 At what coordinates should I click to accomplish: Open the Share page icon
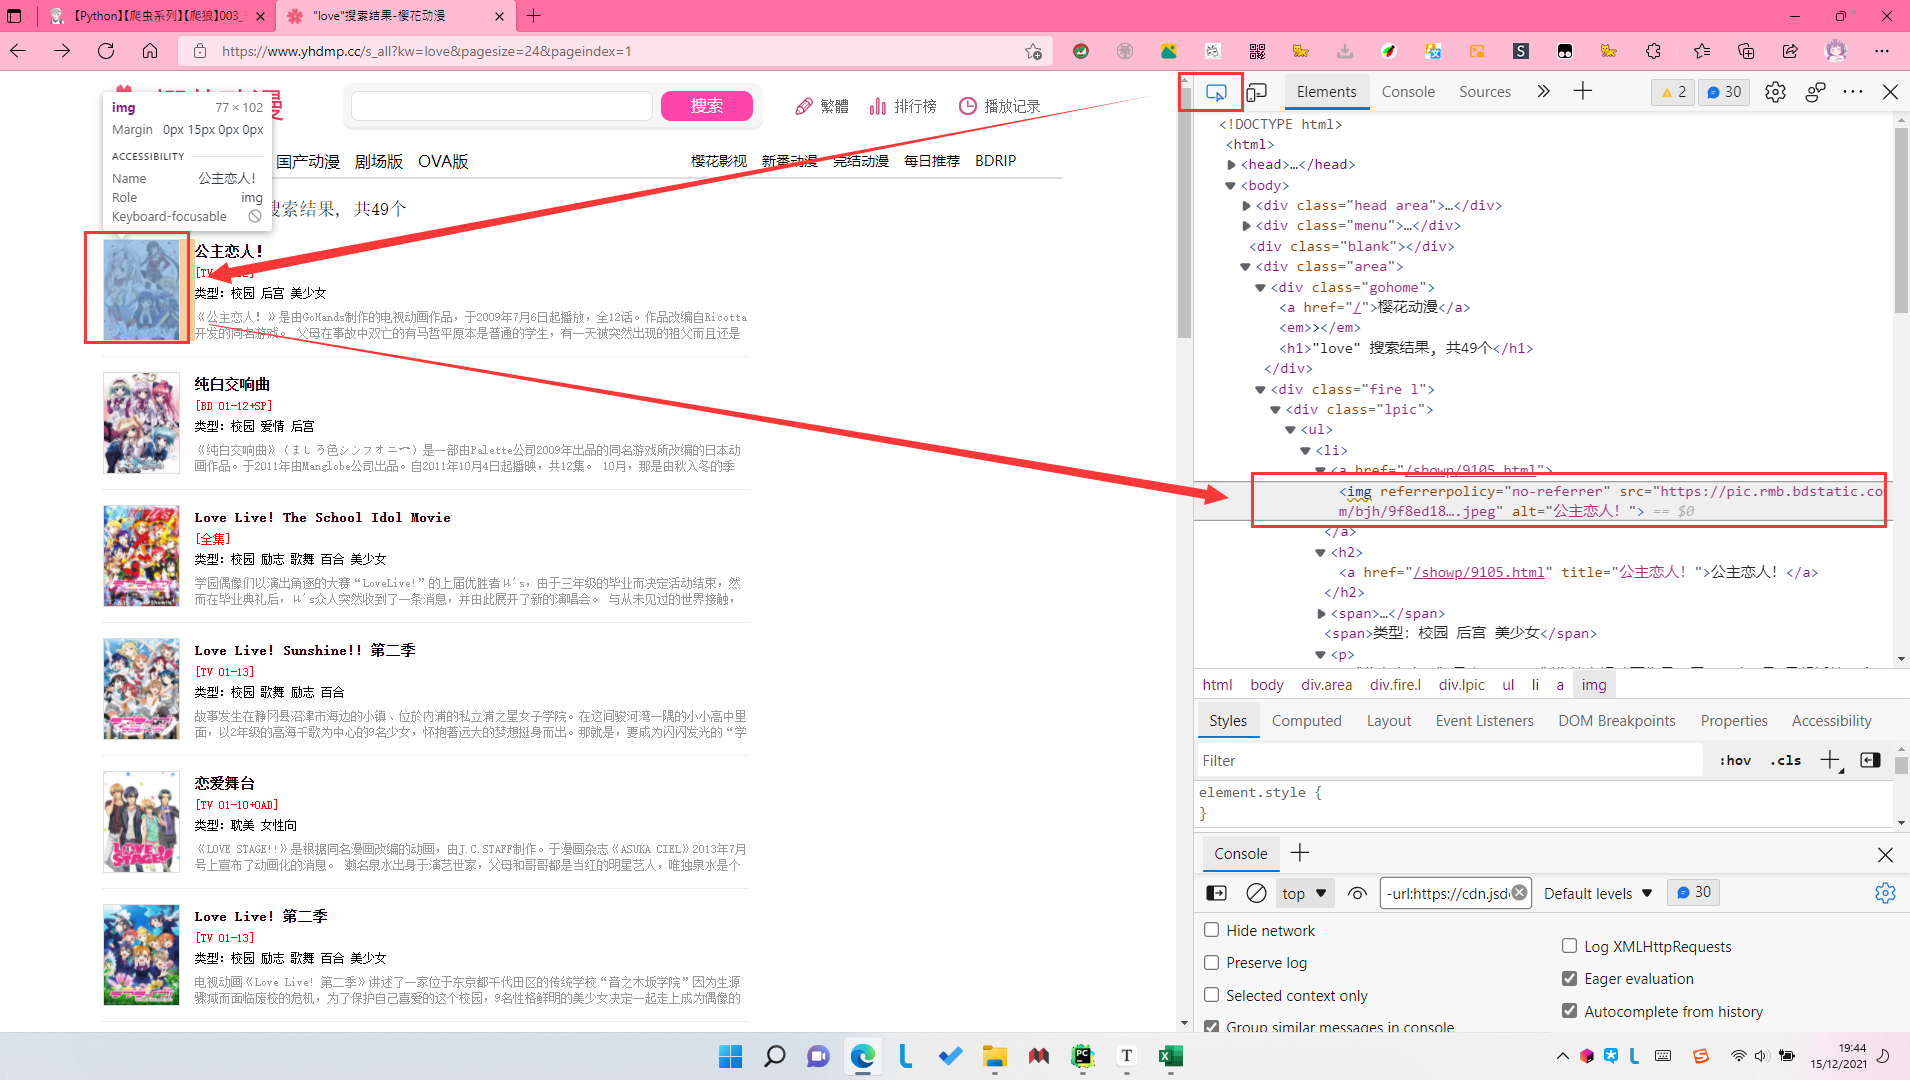[x=1790, y=51]
